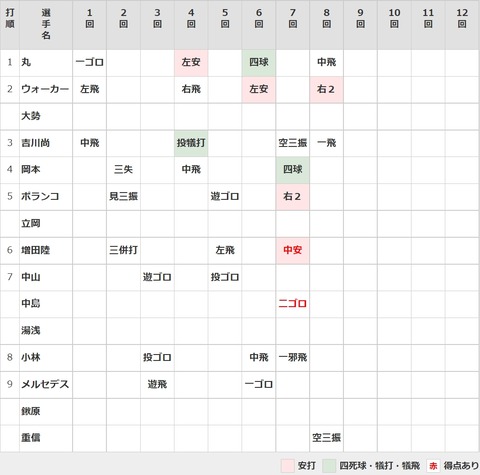The image size is (480, 475).
Task: Click 岡本's 2回 result 三失
Action: coord(124,169)
